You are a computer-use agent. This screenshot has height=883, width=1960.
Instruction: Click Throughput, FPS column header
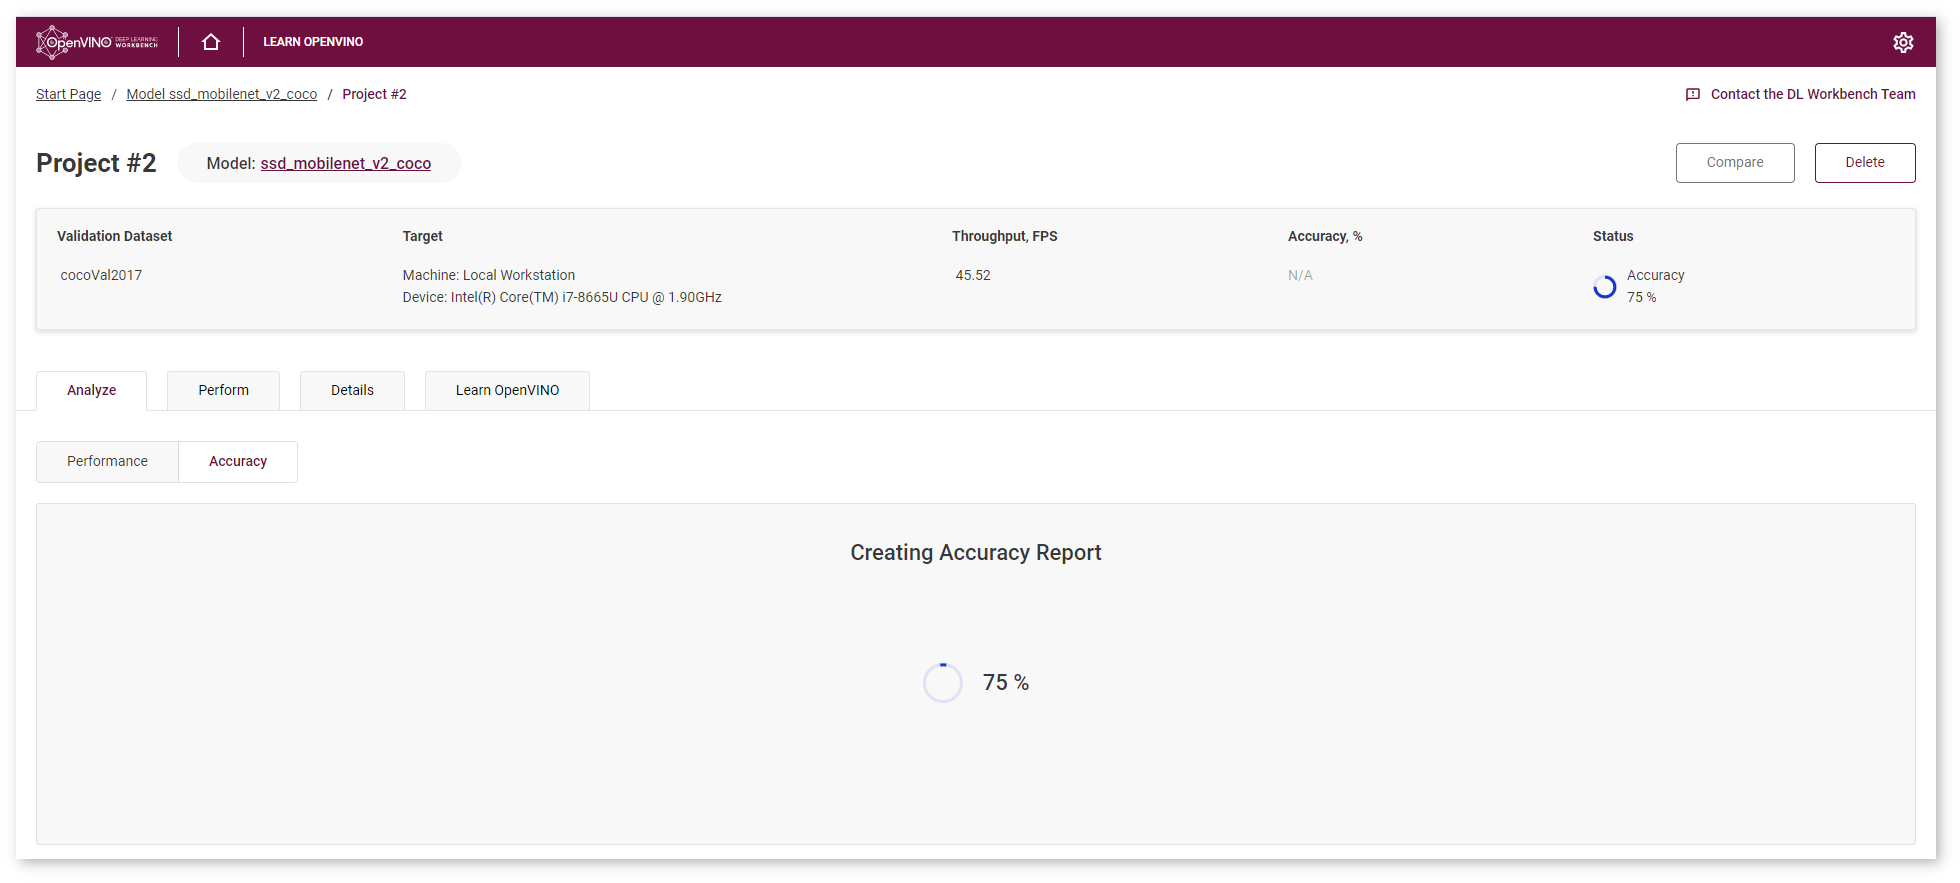click(1004, 236)
